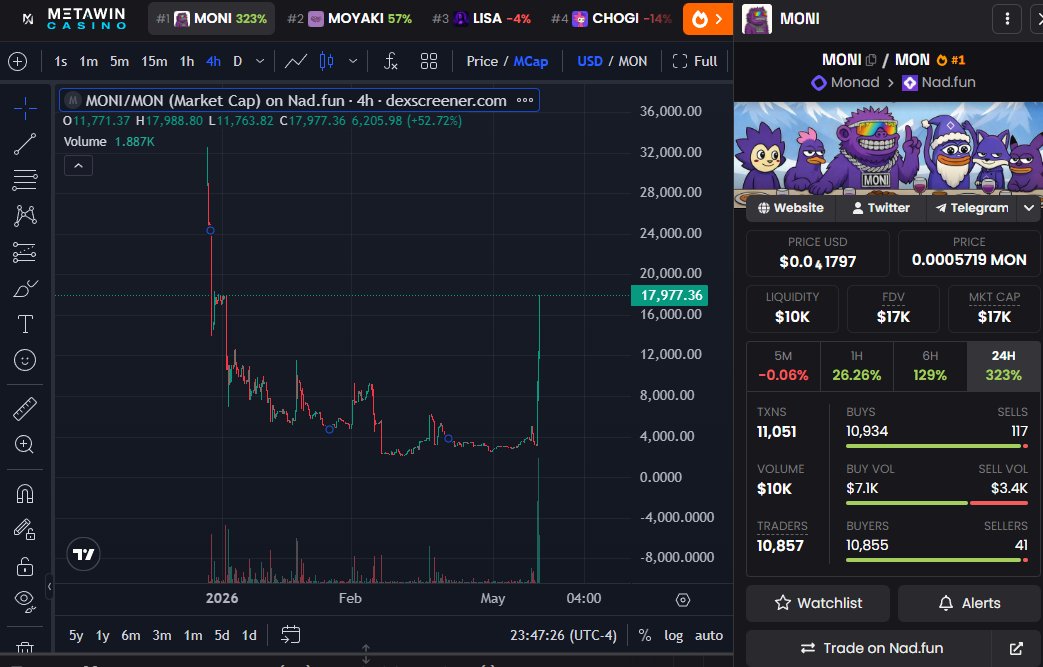This screenshot has height=667, width=1043.
Task: Select the ruler measure tool
Action: coord(25,409)
